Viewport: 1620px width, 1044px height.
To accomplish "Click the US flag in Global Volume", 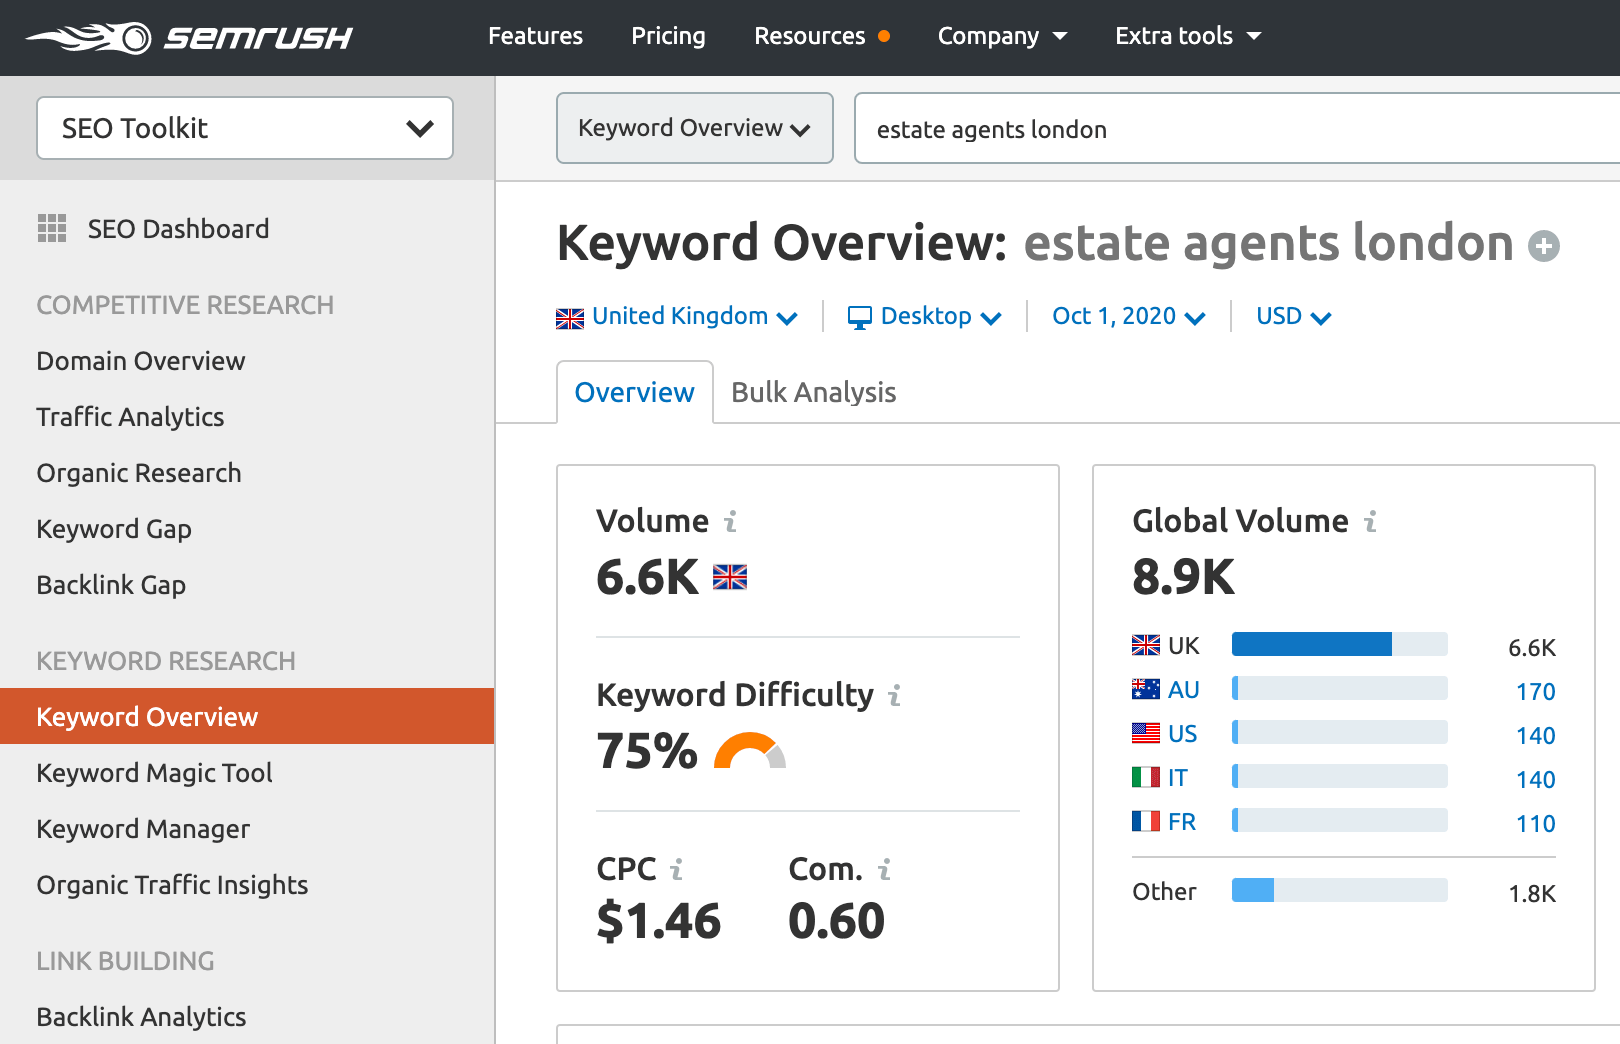I will click(x=1146, y=733).
